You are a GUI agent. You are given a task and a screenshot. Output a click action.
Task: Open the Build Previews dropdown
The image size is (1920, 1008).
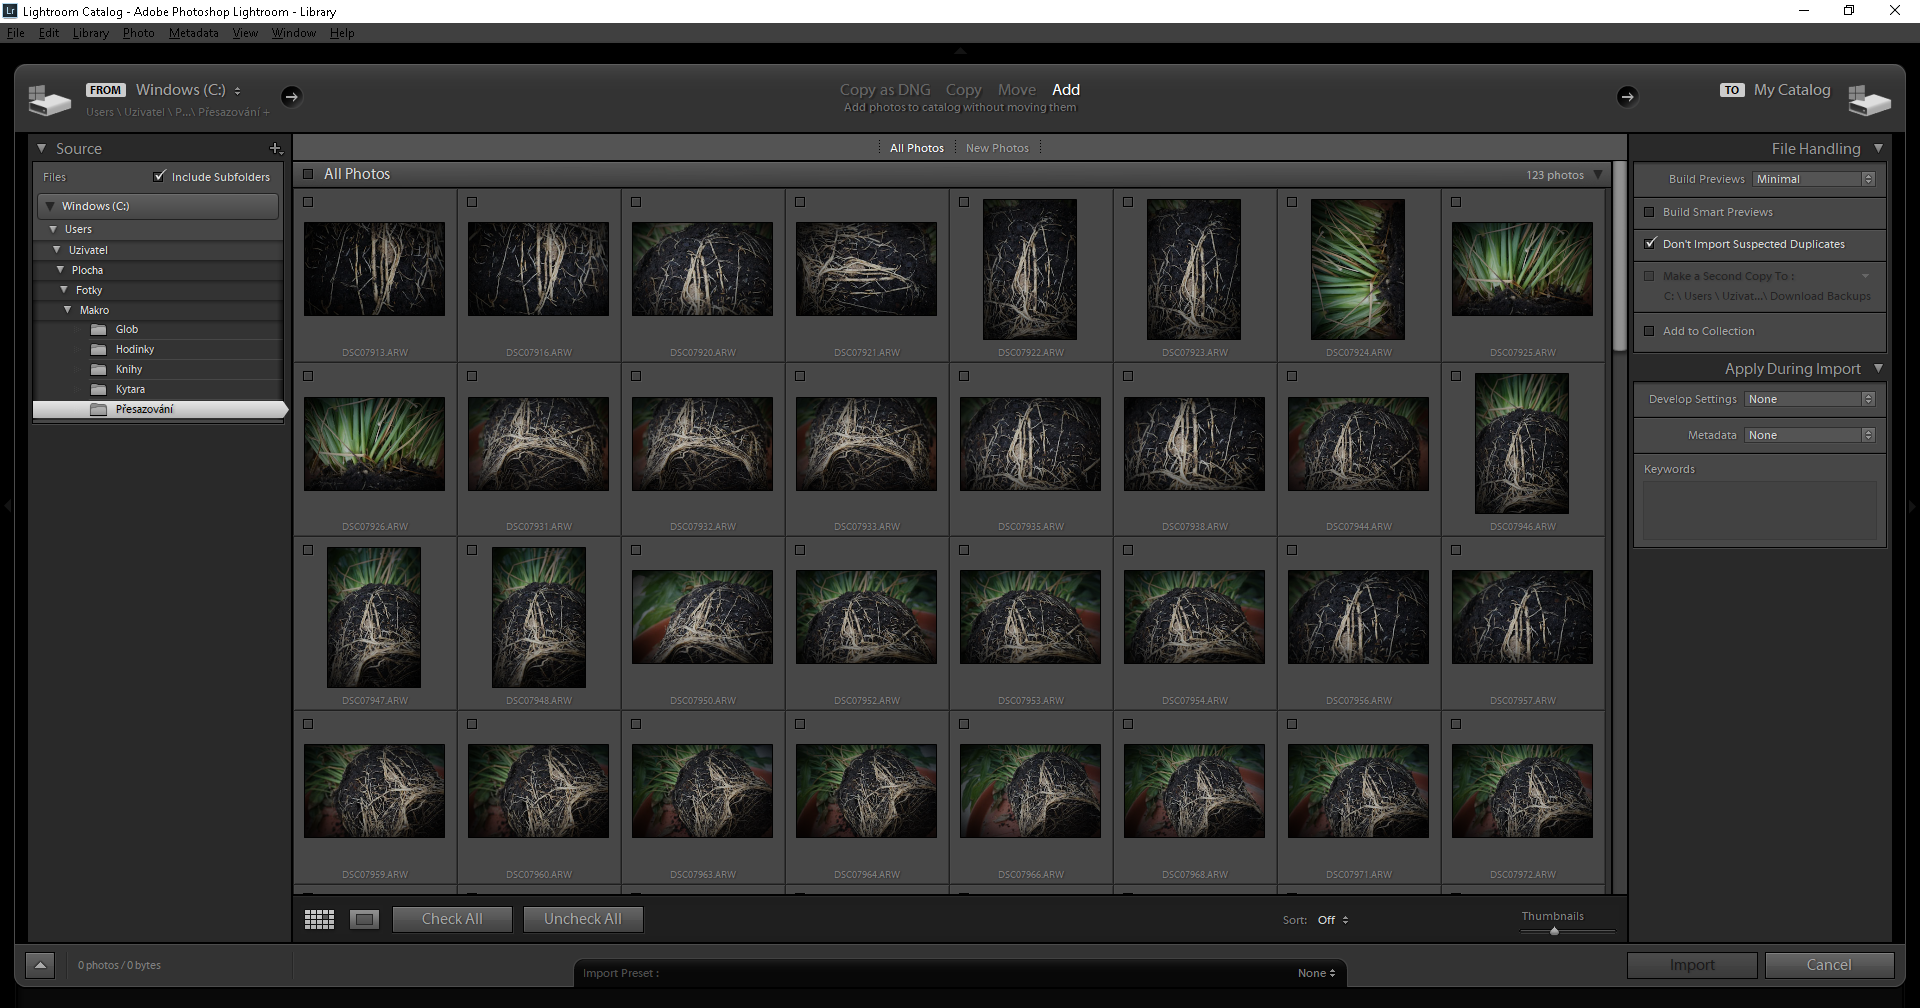coord(1814,179)
